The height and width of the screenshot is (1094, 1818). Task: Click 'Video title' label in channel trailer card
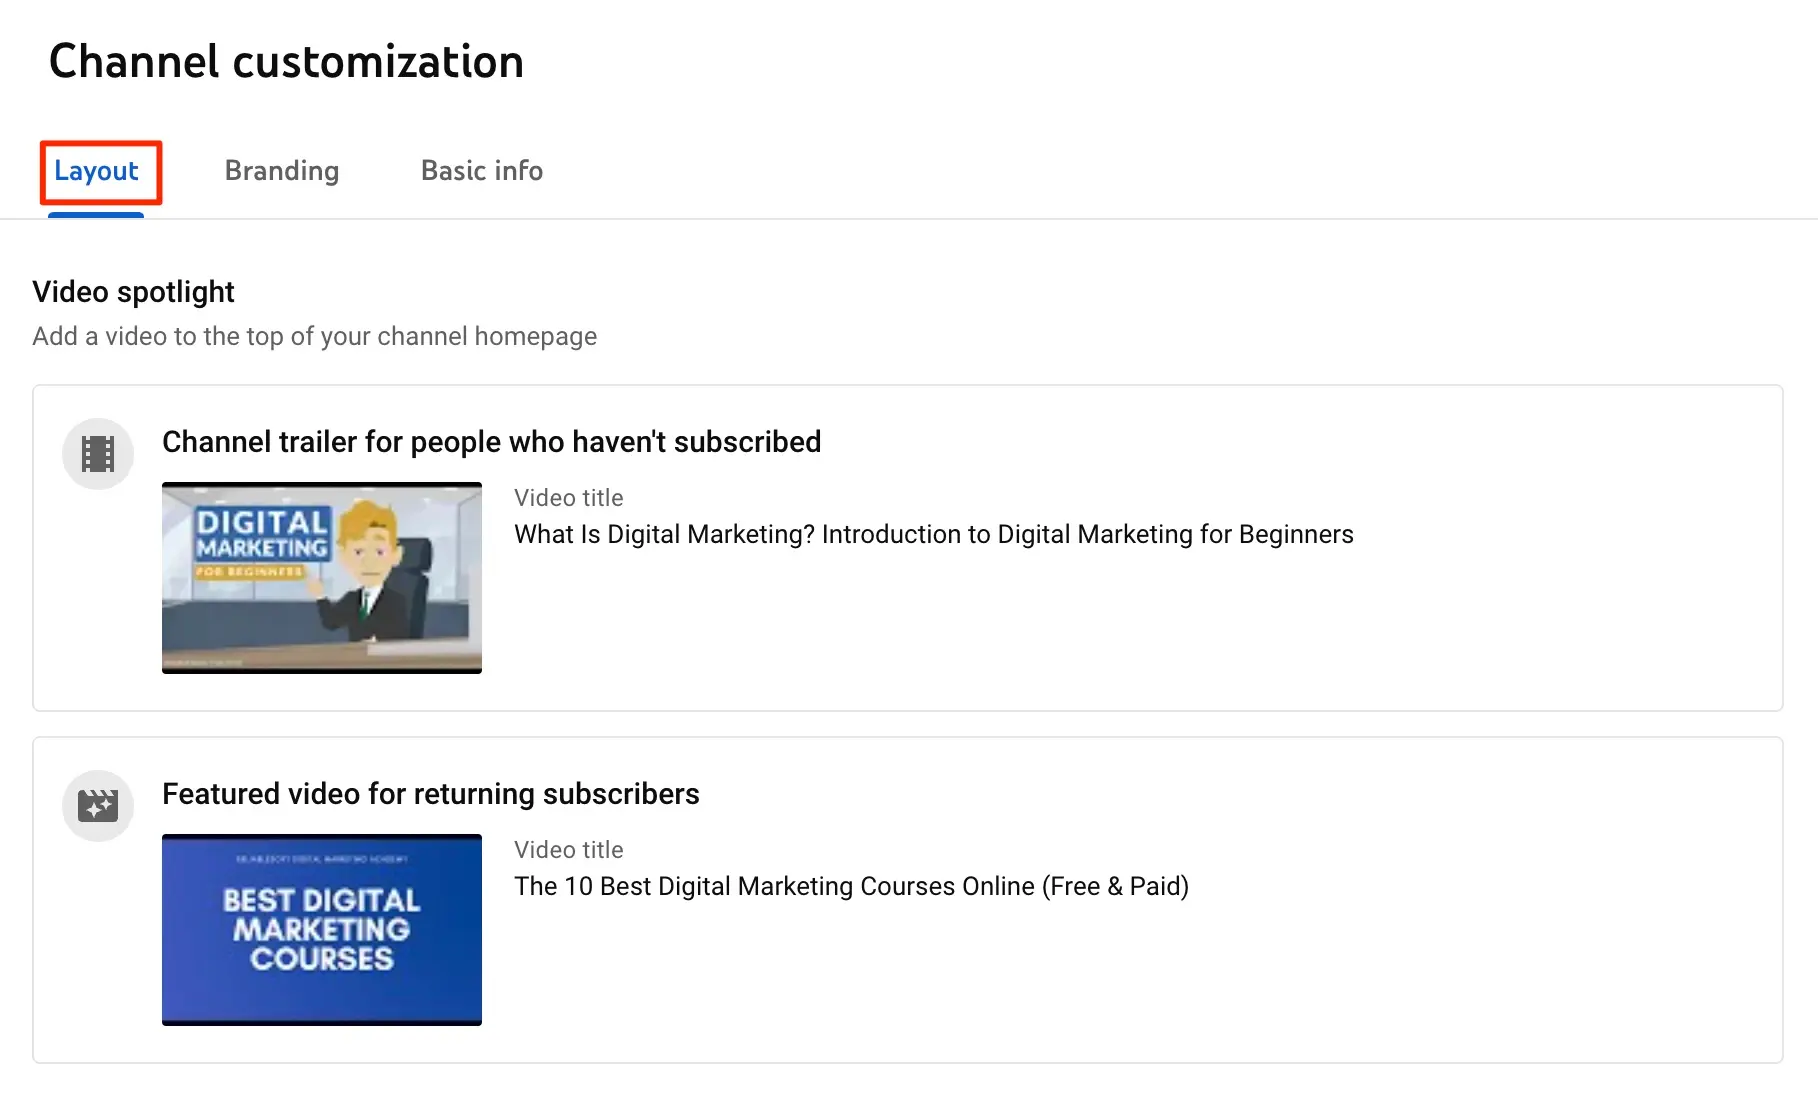click(x=568, y=498)
